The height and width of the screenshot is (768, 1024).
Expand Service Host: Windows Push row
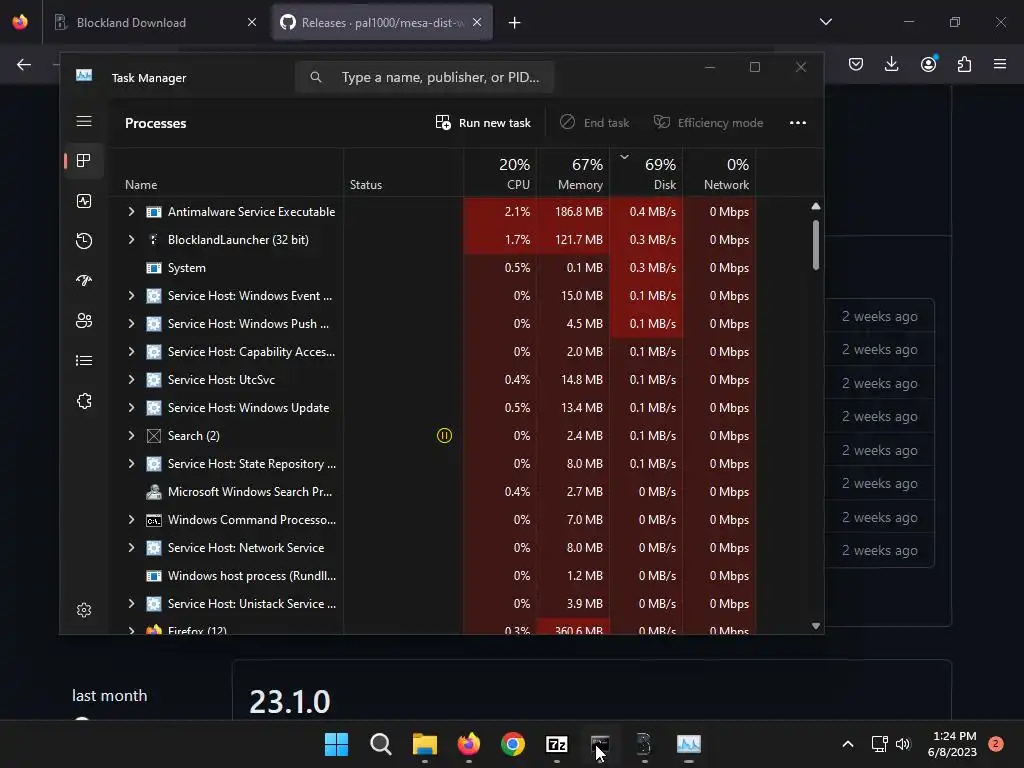pyautogui.click(x=131, y=324)
